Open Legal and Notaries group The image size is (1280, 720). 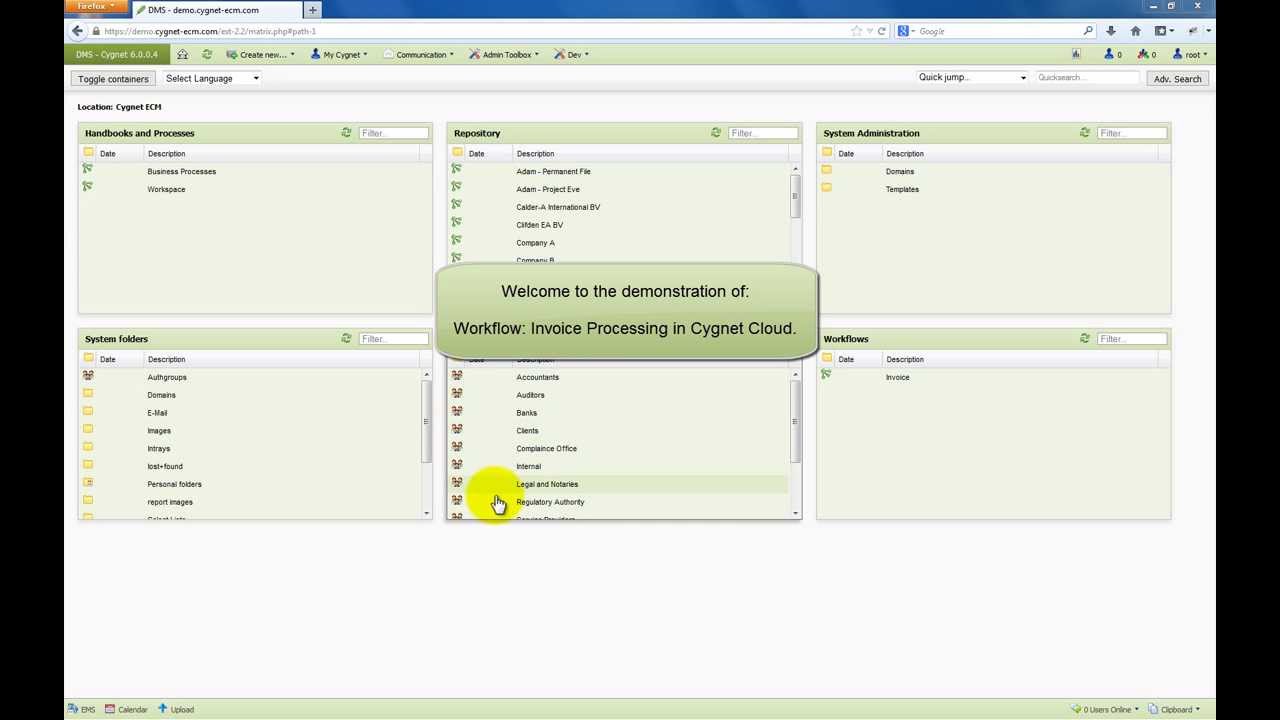coord(547,484)
